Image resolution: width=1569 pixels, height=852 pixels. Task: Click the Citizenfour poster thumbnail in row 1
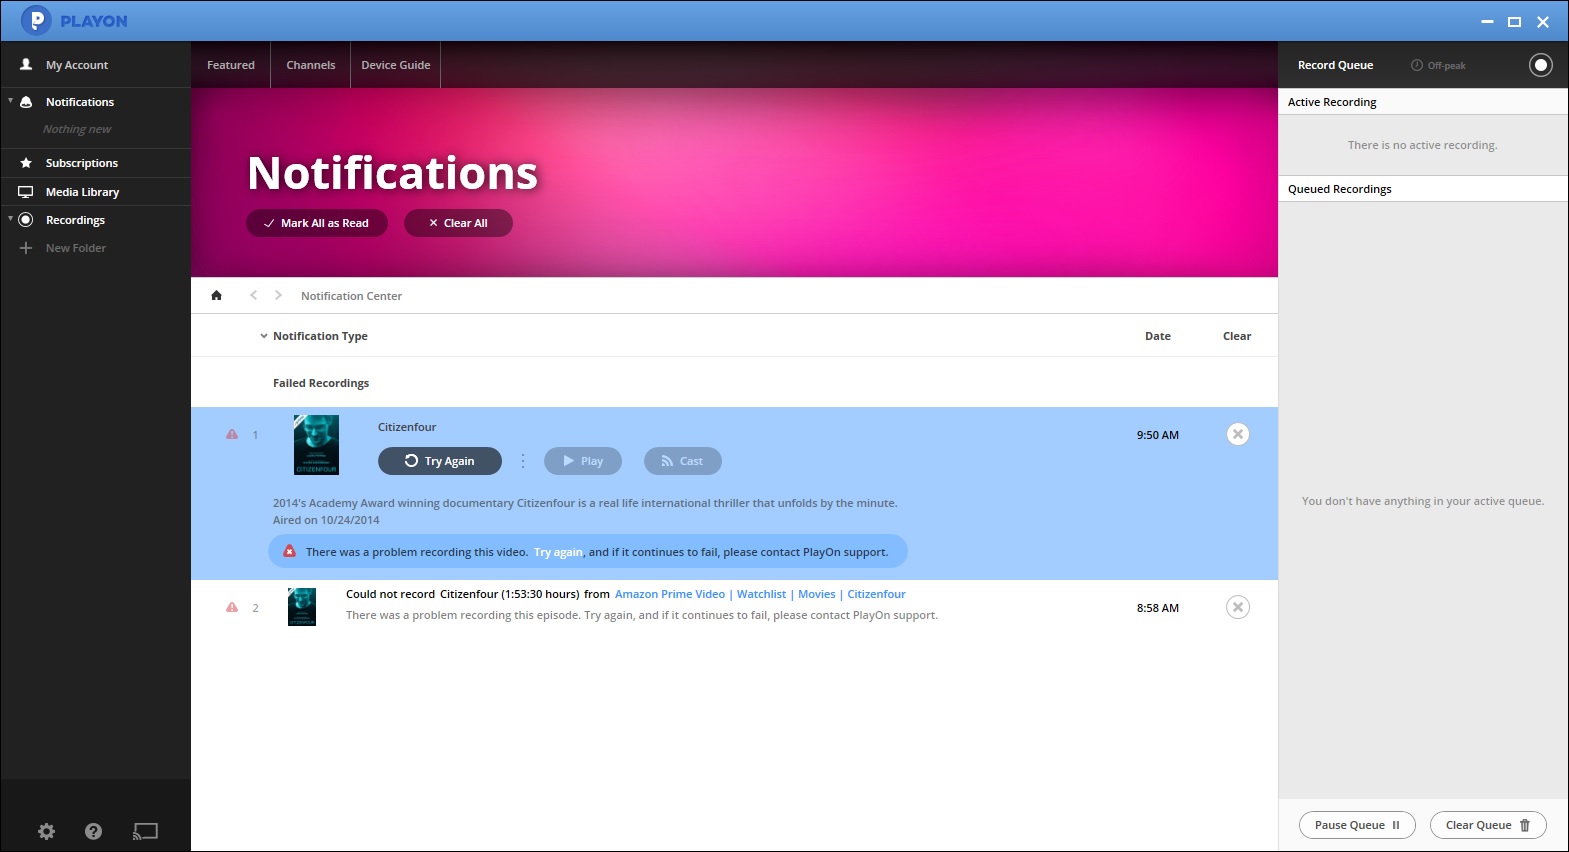pyautogui.click(x=316, y=445)
